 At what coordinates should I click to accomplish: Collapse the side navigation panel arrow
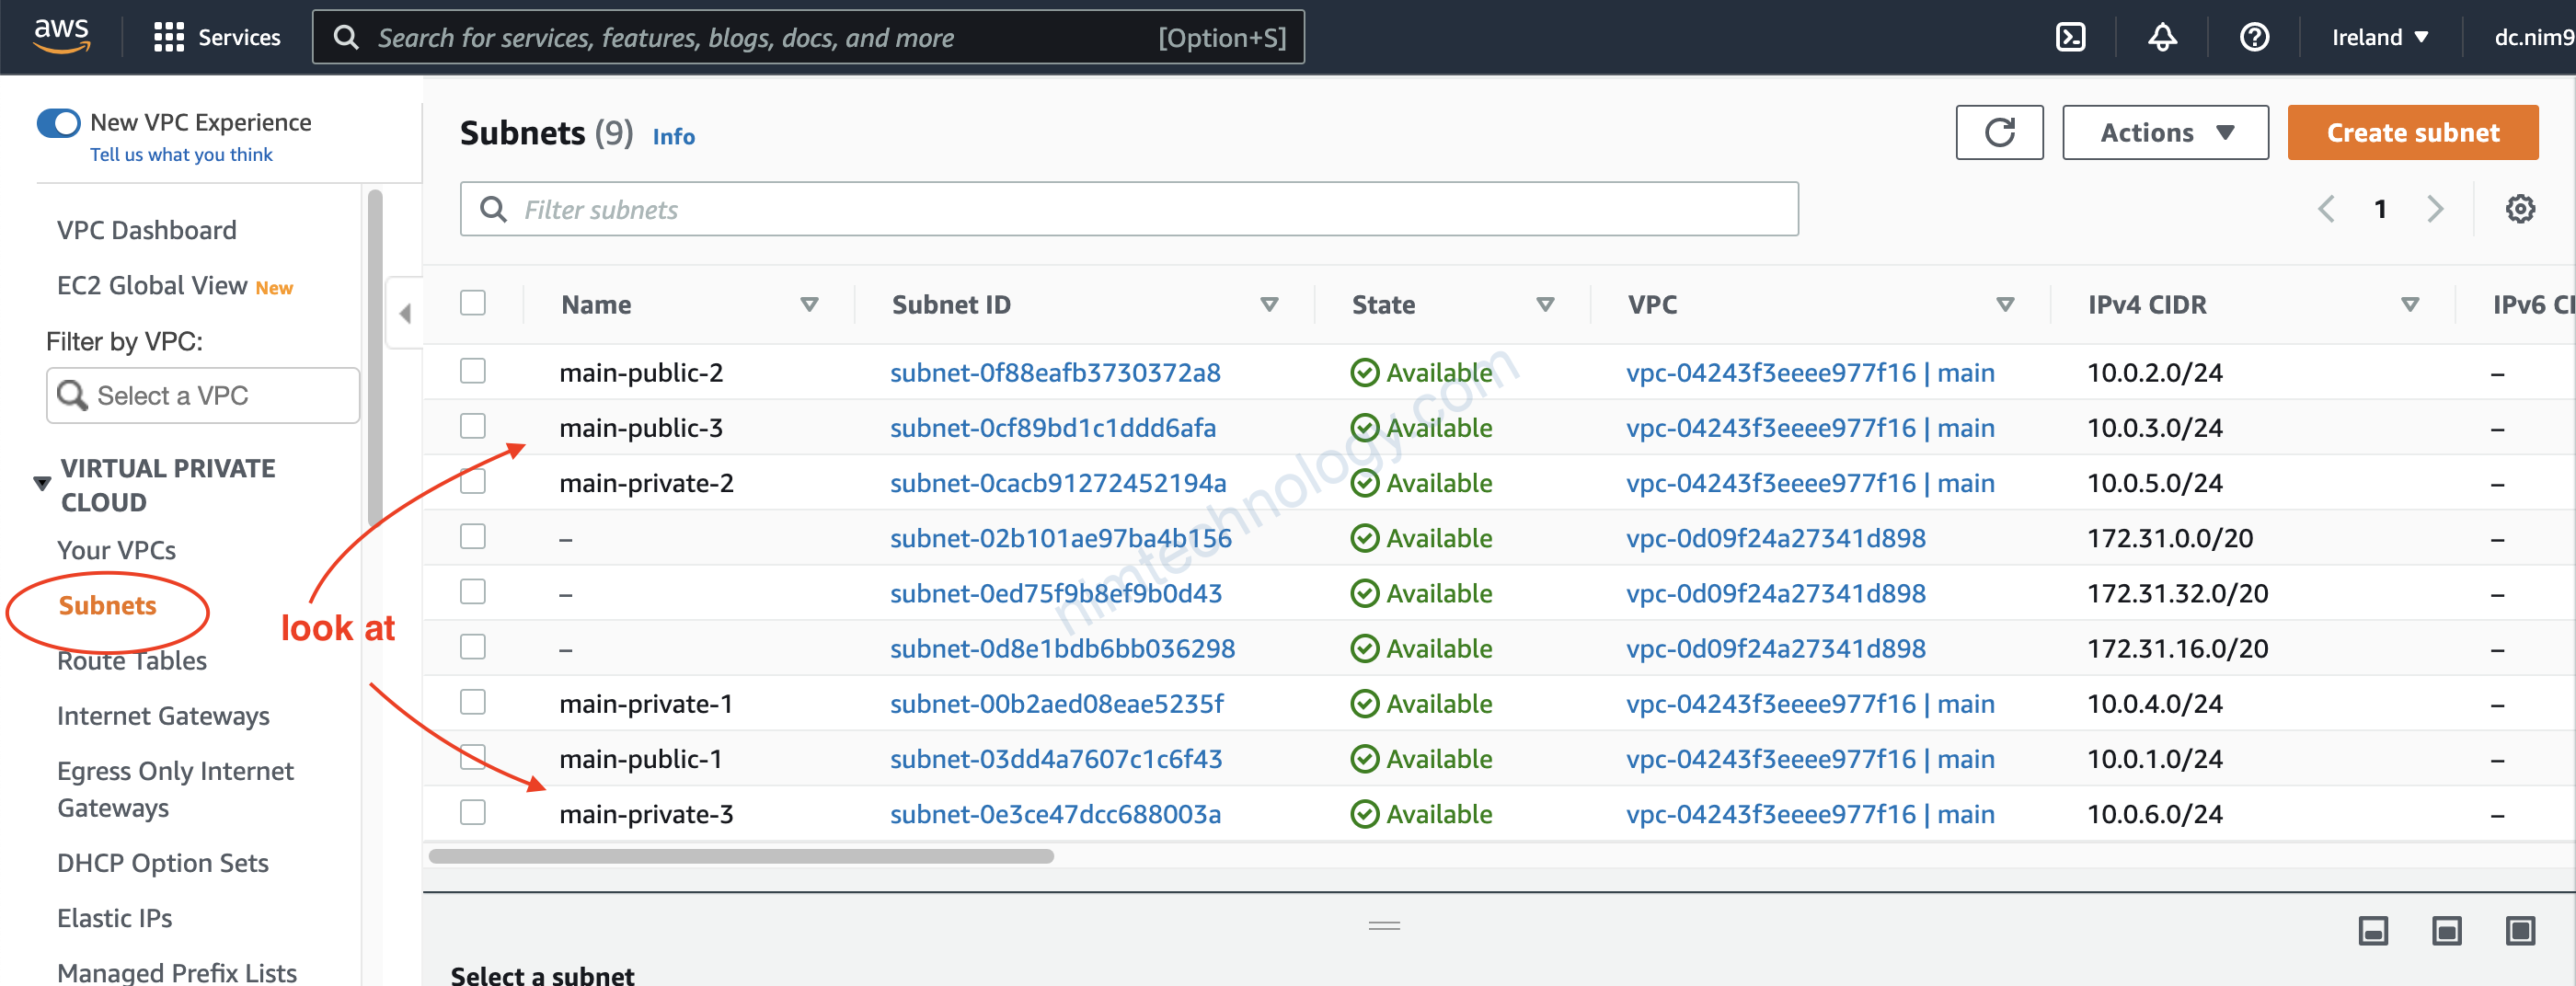click(x=405, y=313)
